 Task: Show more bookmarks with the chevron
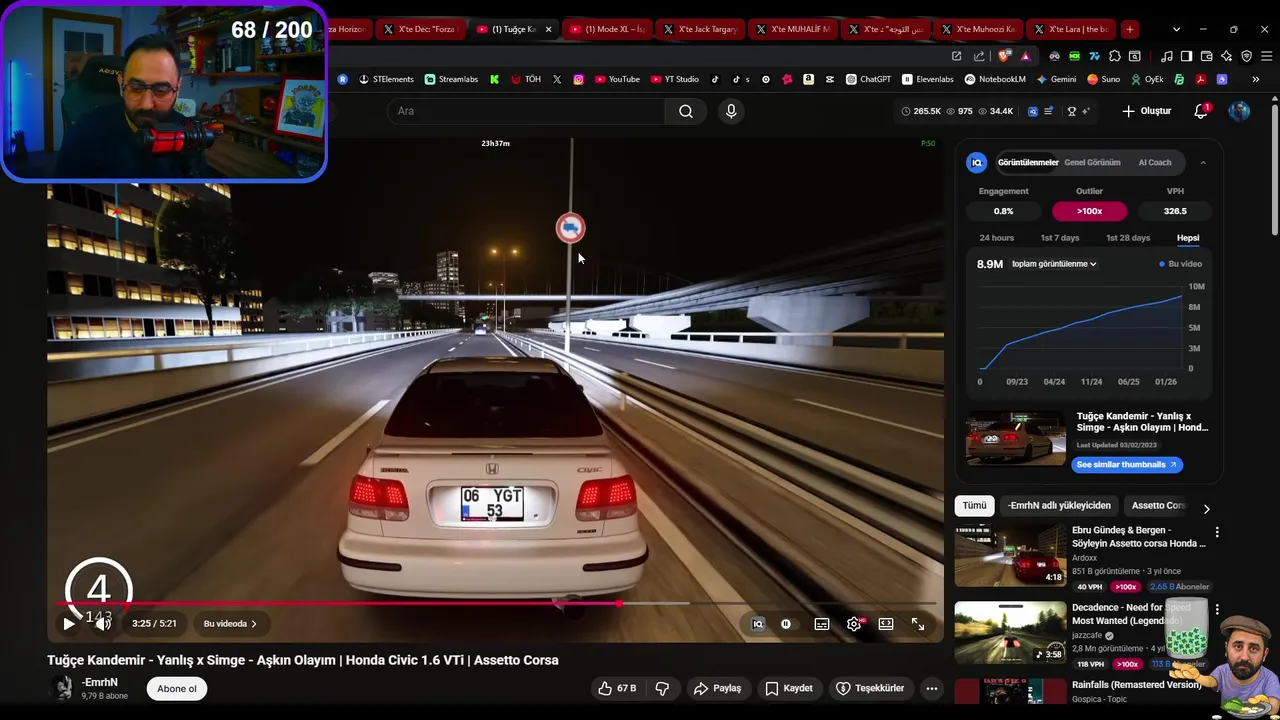click(1255, 79)
